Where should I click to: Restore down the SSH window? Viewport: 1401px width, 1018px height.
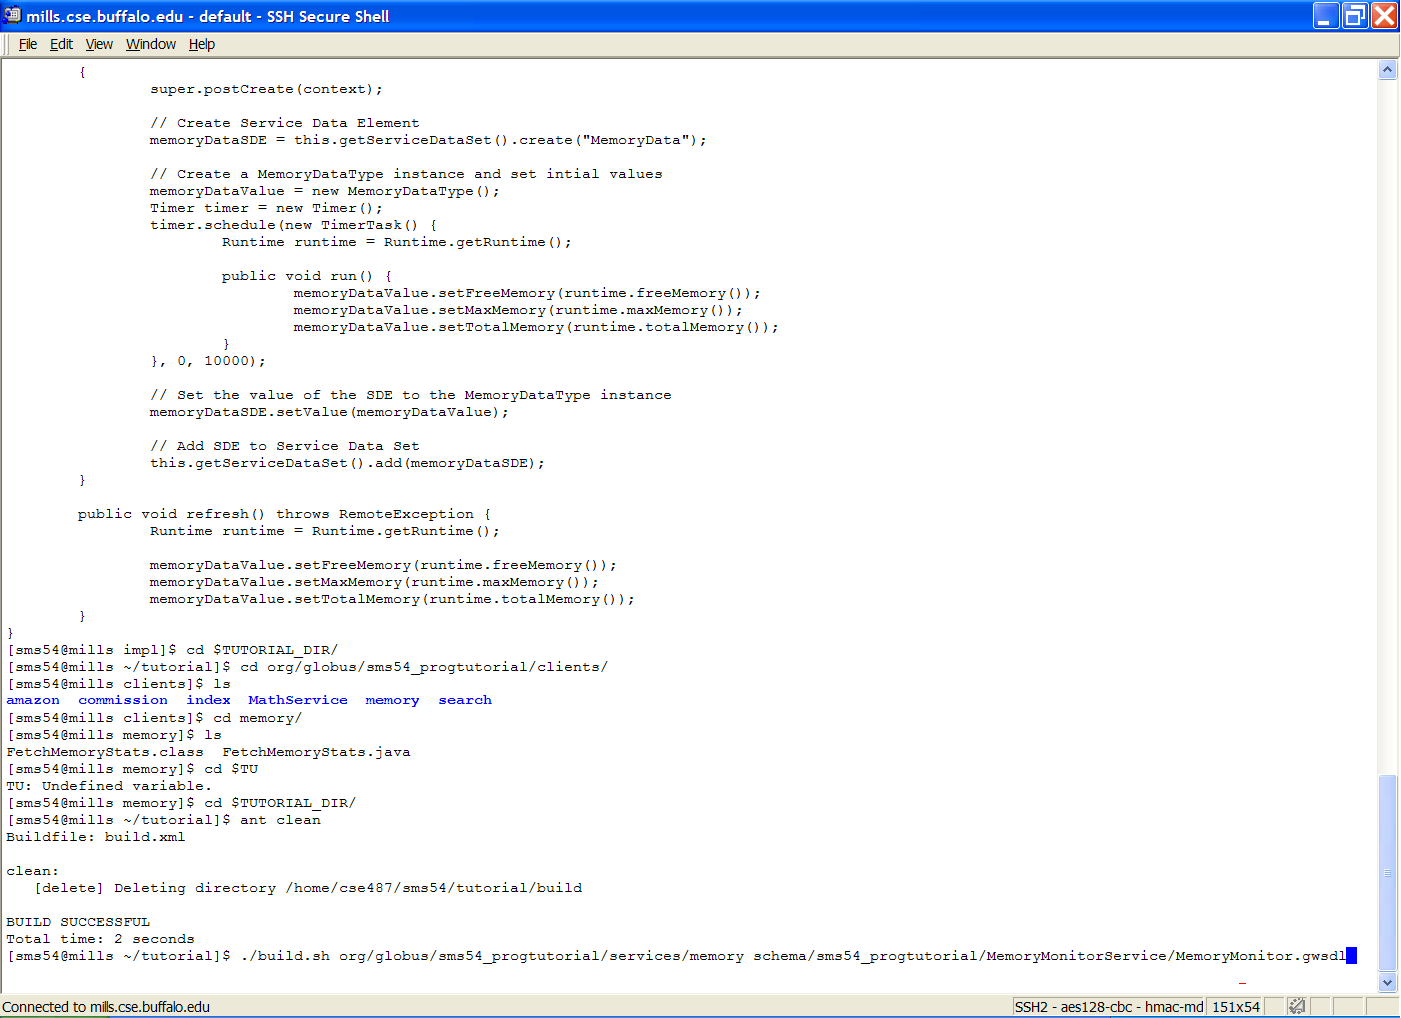point(1355,15)
